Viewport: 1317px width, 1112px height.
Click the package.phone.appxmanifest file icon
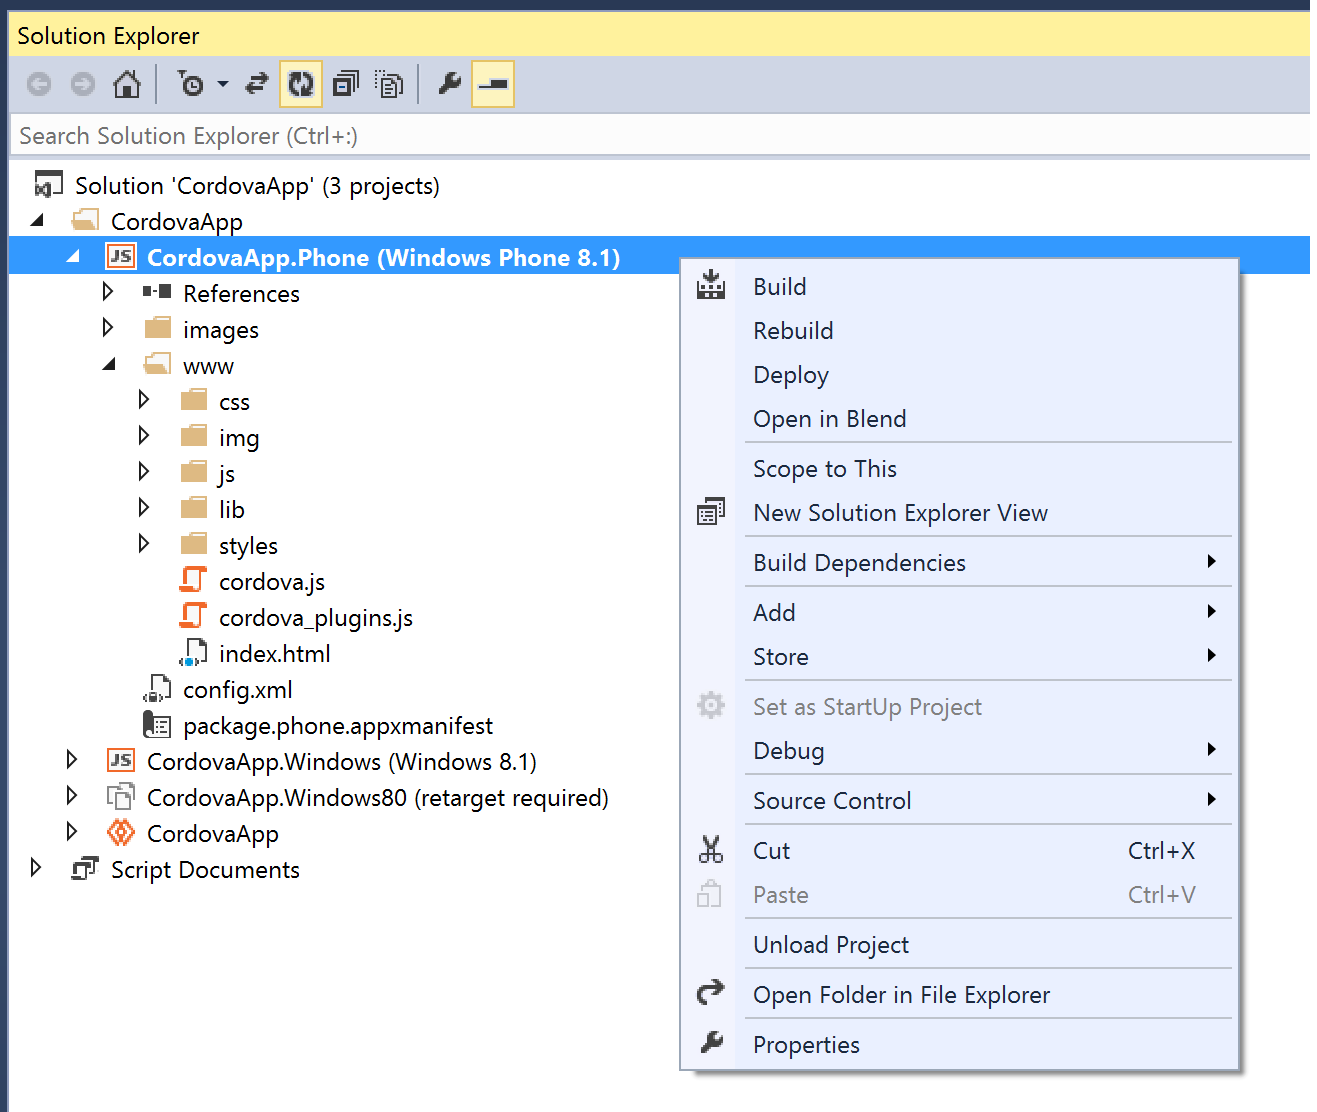pyautogui.click(x=157, y=725)
